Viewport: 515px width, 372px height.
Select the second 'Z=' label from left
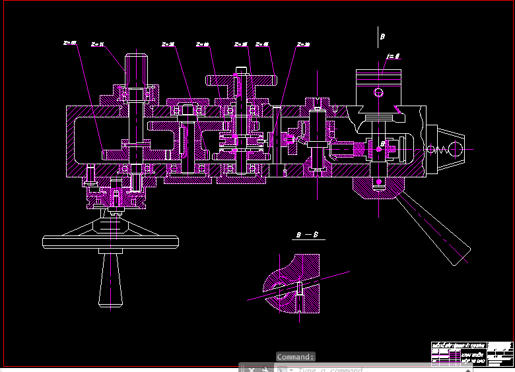98,44
